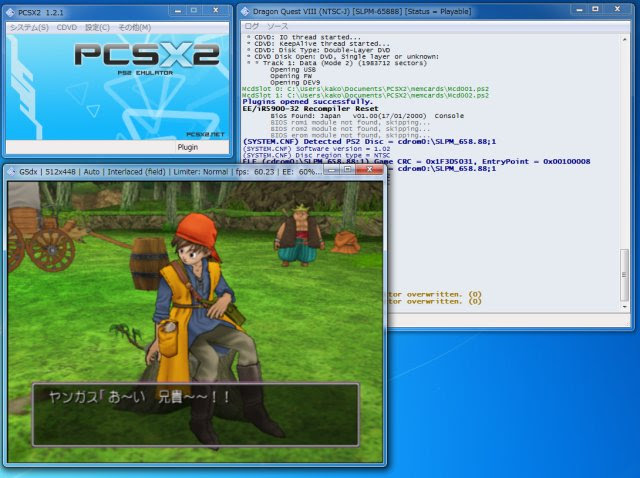Screen dimensions: 640x478
Task: Open the CDVD menu in PCSX2
Action: (67, 27)
